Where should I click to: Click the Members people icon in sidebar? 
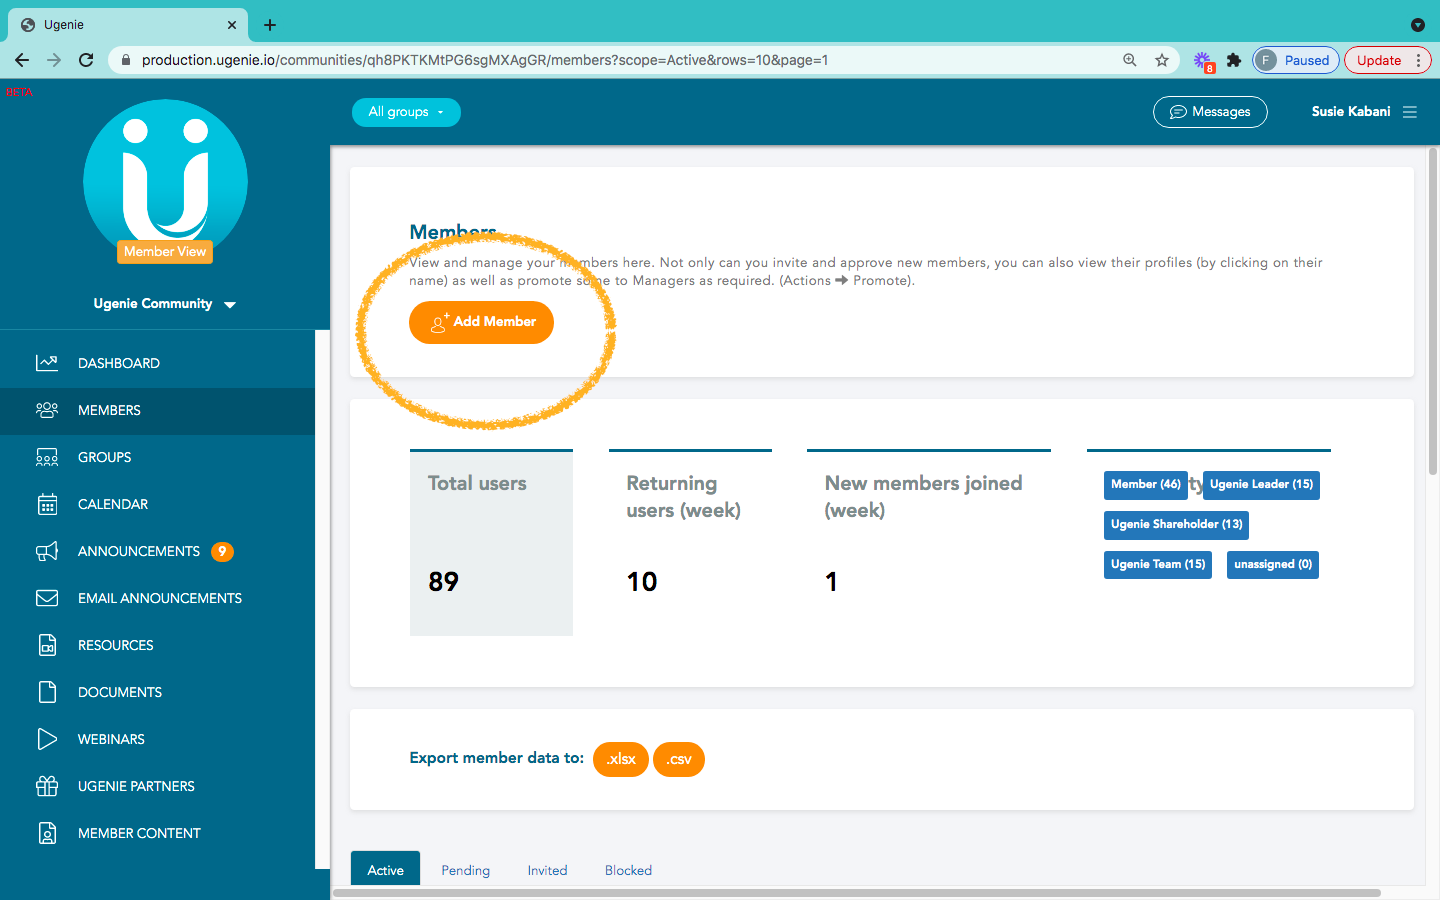point(47,410)
